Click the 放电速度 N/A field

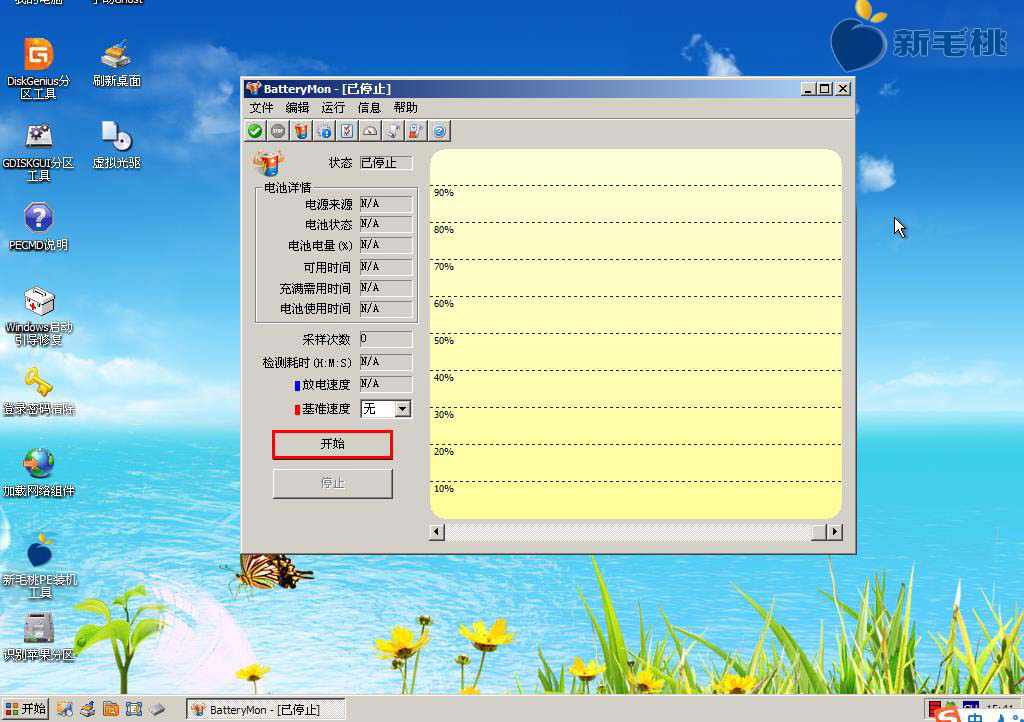(386, 384)
